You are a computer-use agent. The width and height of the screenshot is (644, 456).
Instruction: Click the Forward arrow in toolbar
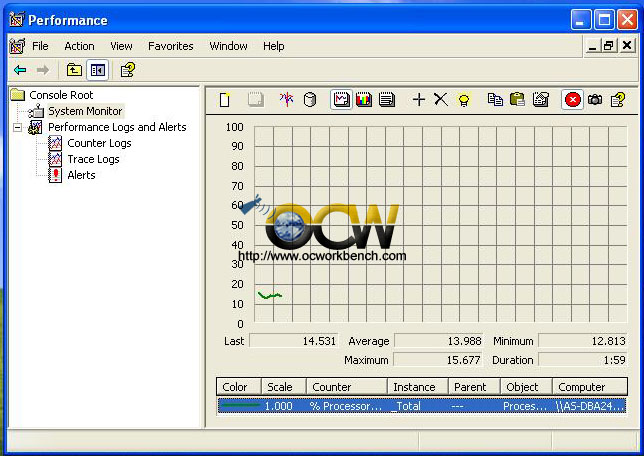coord(43,70)
